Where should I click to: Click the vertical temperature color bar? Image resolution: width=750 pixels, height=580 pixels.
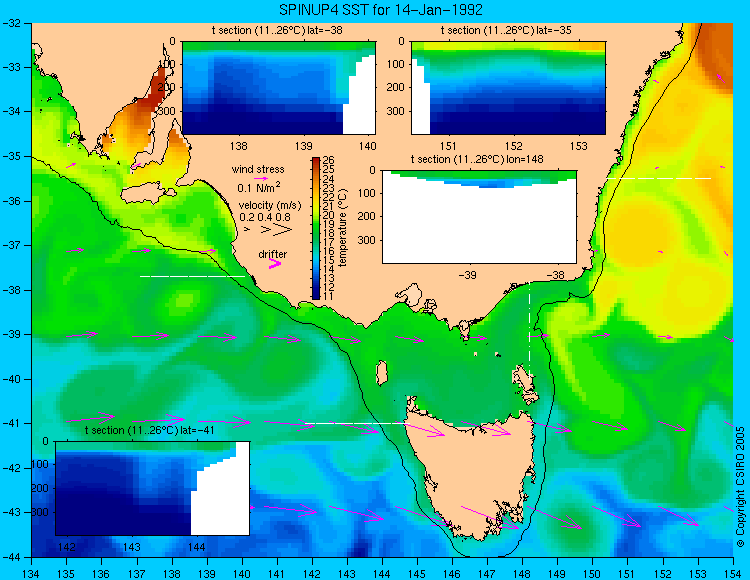pos(316,228)
